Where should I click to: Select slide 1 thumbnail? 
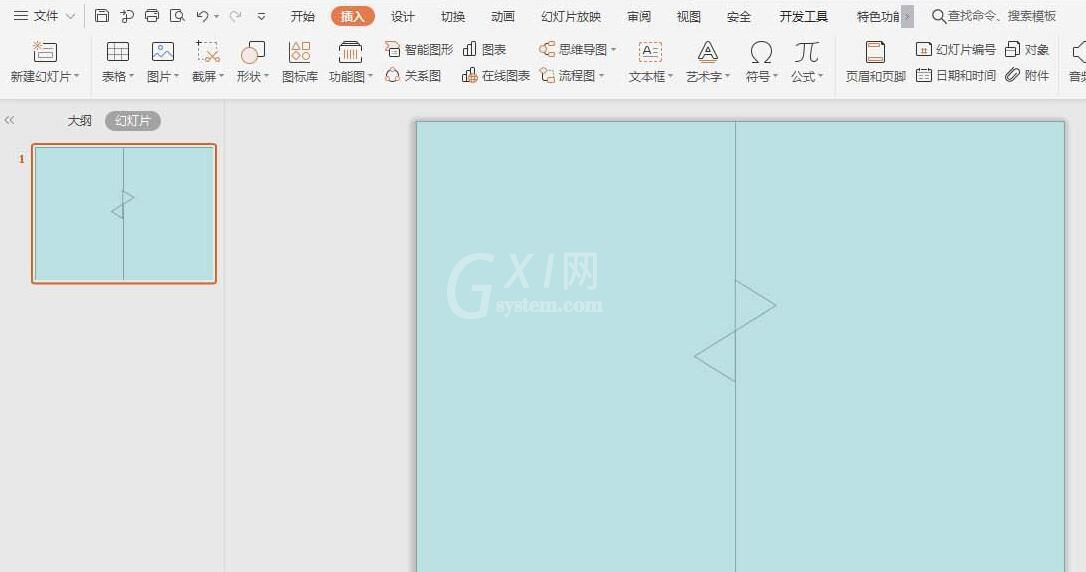tap(124, 213)
